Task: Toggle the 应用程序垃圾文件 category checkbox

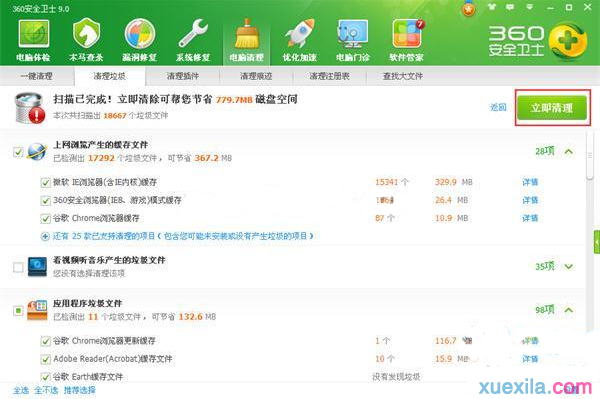Action: coord(18,311)
